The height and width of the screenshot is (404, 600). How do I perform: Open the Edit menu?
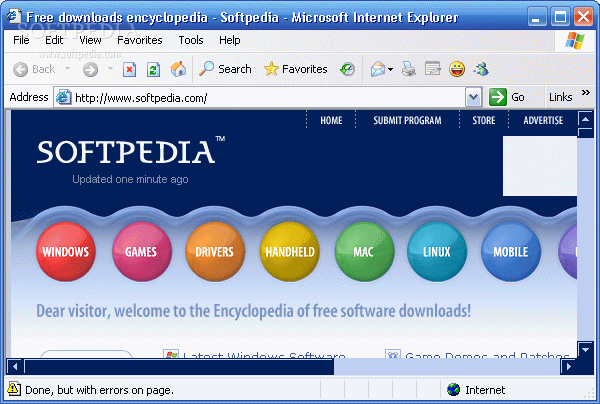[54, 40]
